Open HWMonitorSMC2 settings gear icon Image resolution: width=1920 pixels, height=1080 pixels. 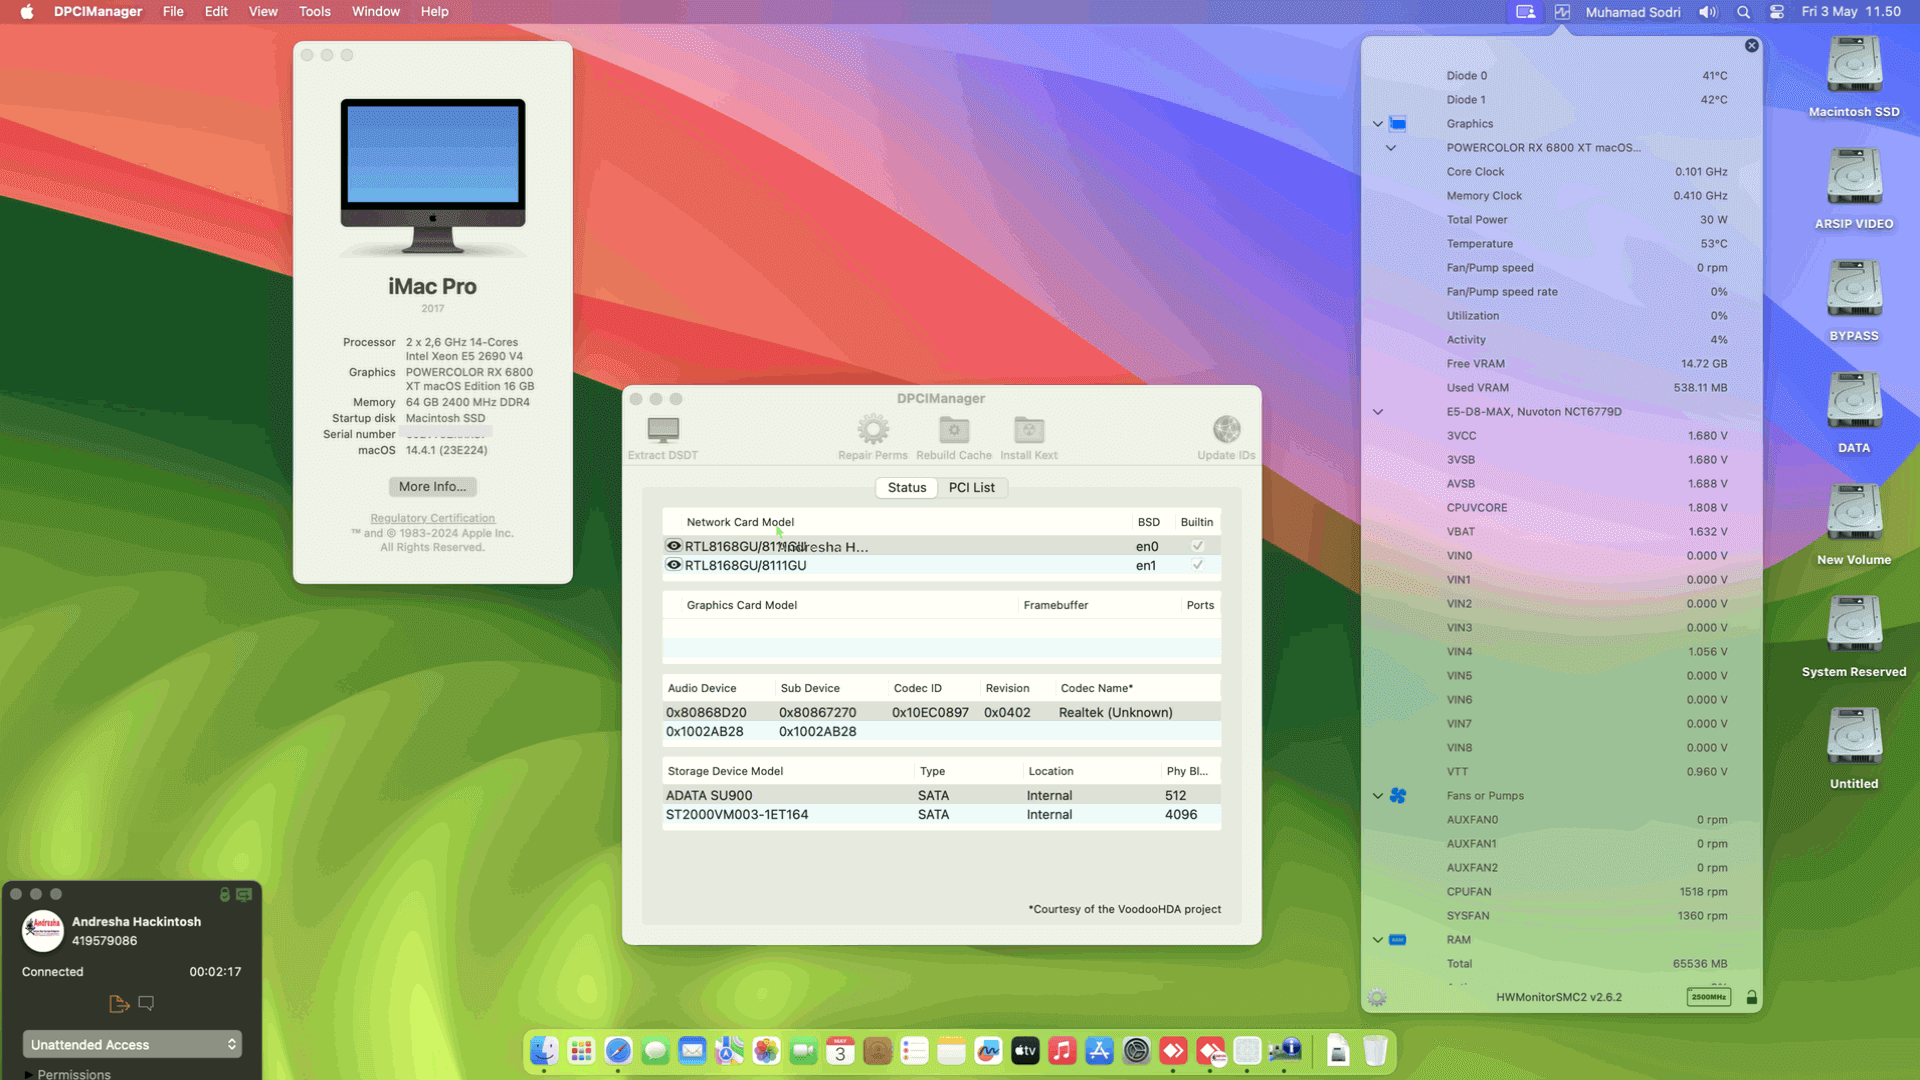click(x=1377, y=998)
